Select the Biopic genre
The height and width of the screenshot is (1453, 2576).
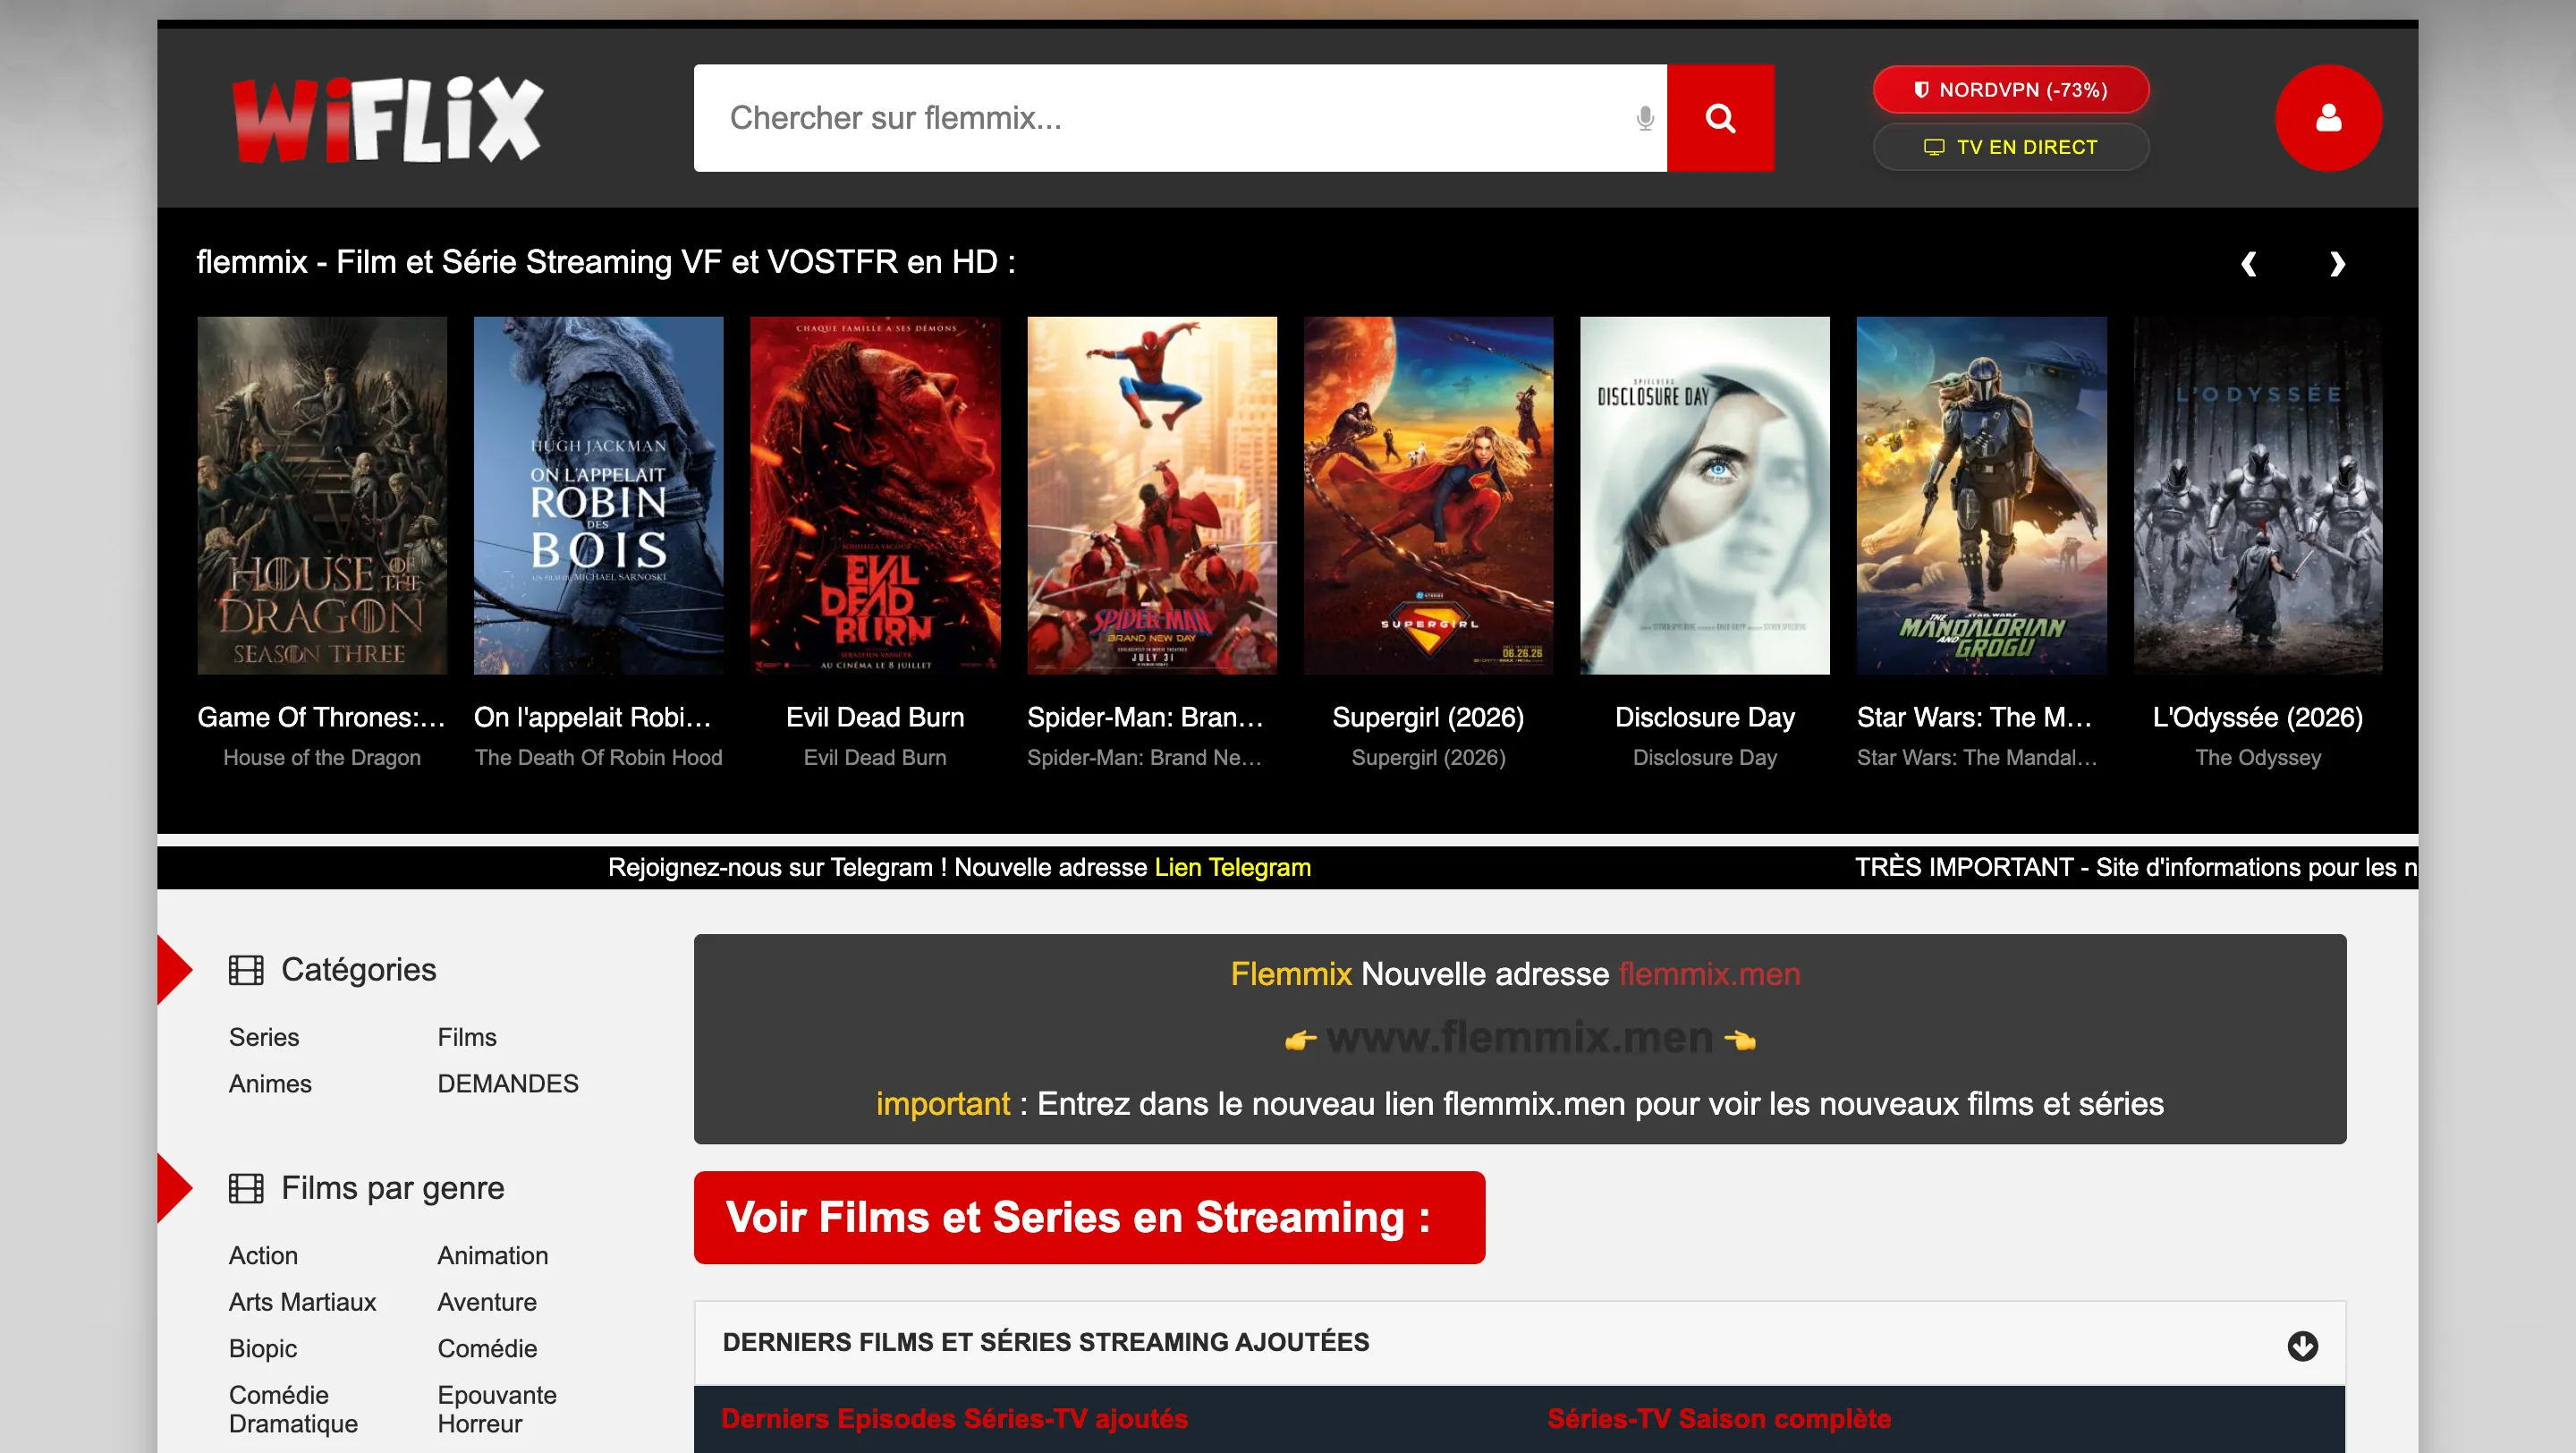263,1348
